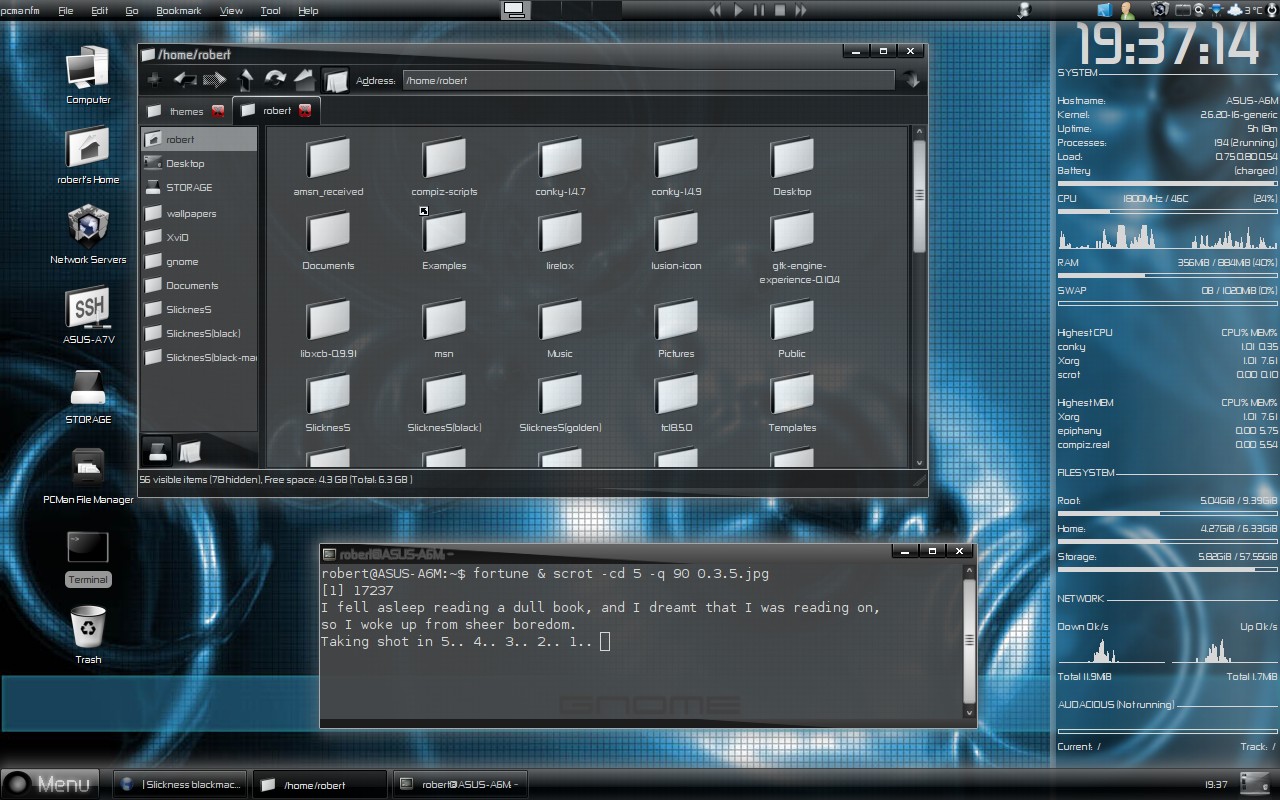Click the Refresh icon in PCManFM toolbar
Screen dimensions: 1280x800
pos(275,79)
